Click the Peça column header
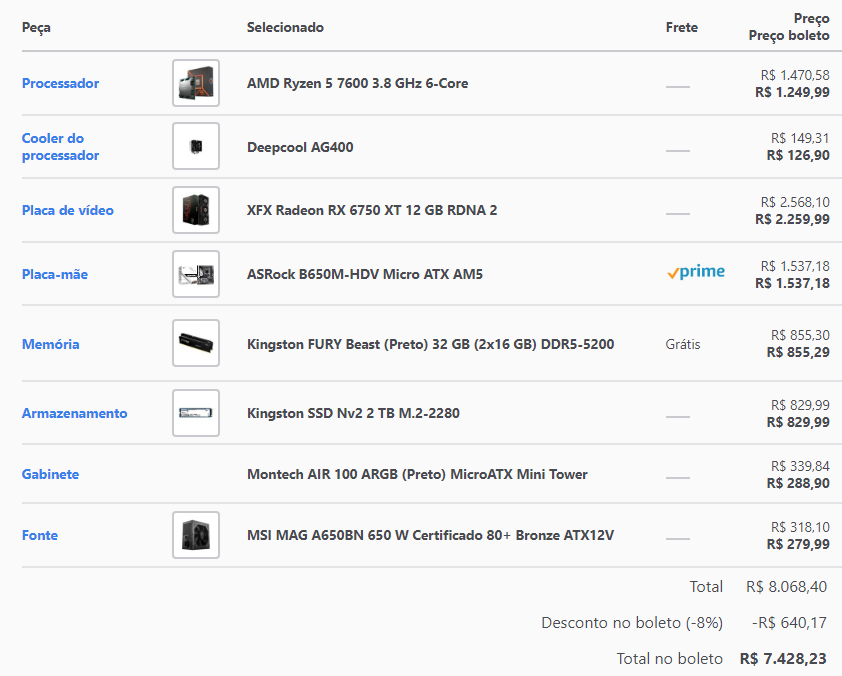The width and height of the screenshot is (842, 676). click(x=37, y=27)
